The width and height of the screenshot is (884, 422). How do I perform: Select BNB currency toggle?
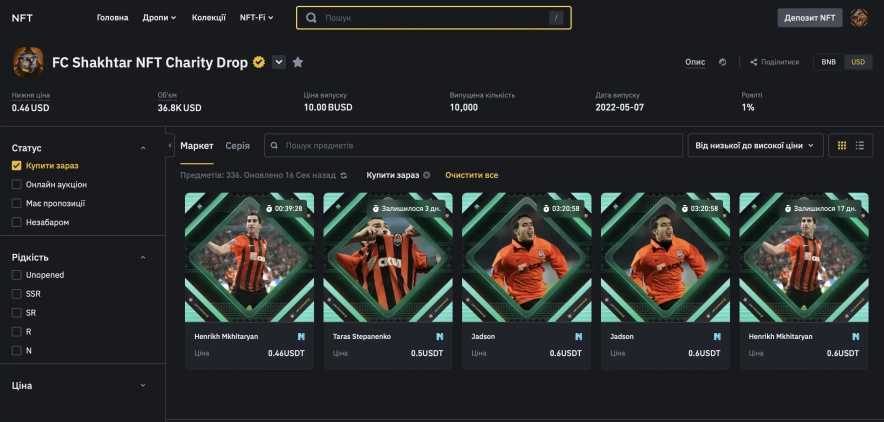829,62
